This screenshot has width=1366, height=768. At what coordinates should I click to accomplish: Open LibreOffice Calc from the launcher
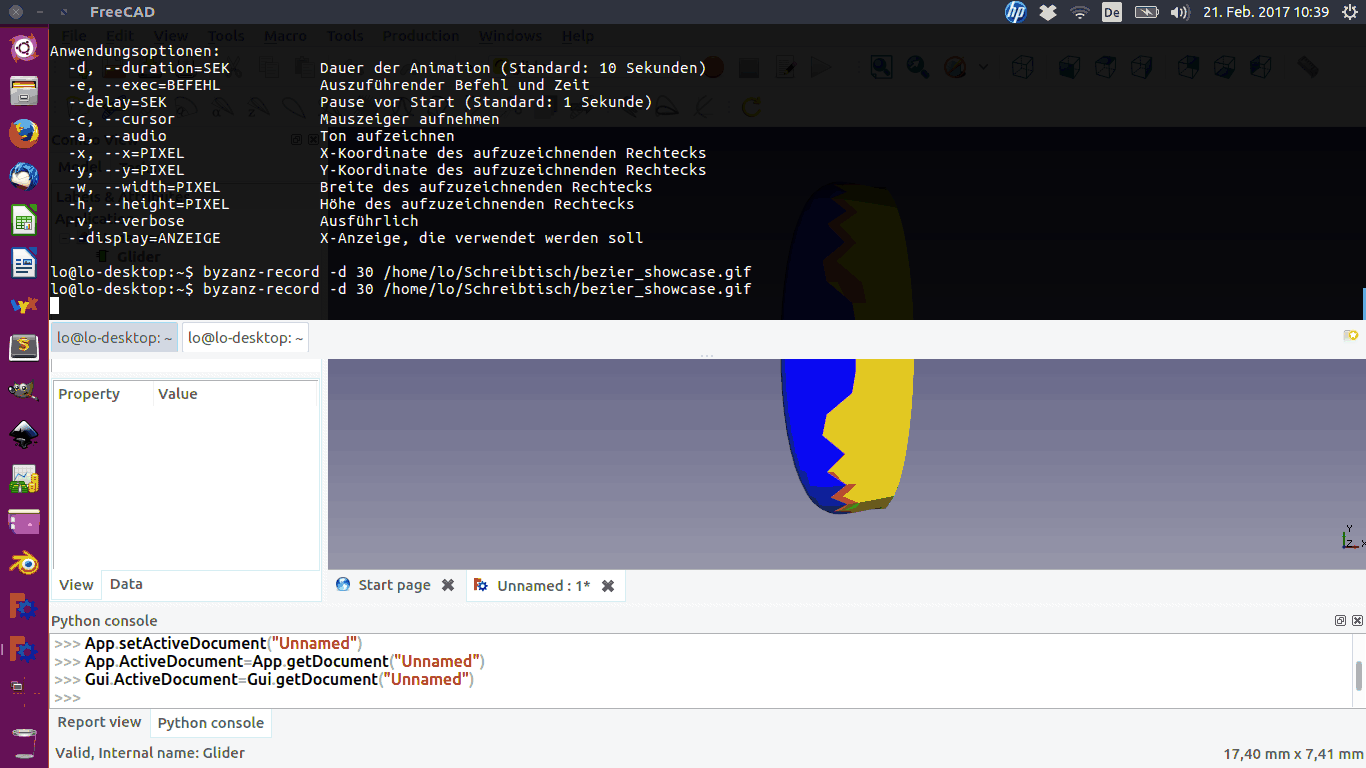pyautogui.click(x=24, y=220)
